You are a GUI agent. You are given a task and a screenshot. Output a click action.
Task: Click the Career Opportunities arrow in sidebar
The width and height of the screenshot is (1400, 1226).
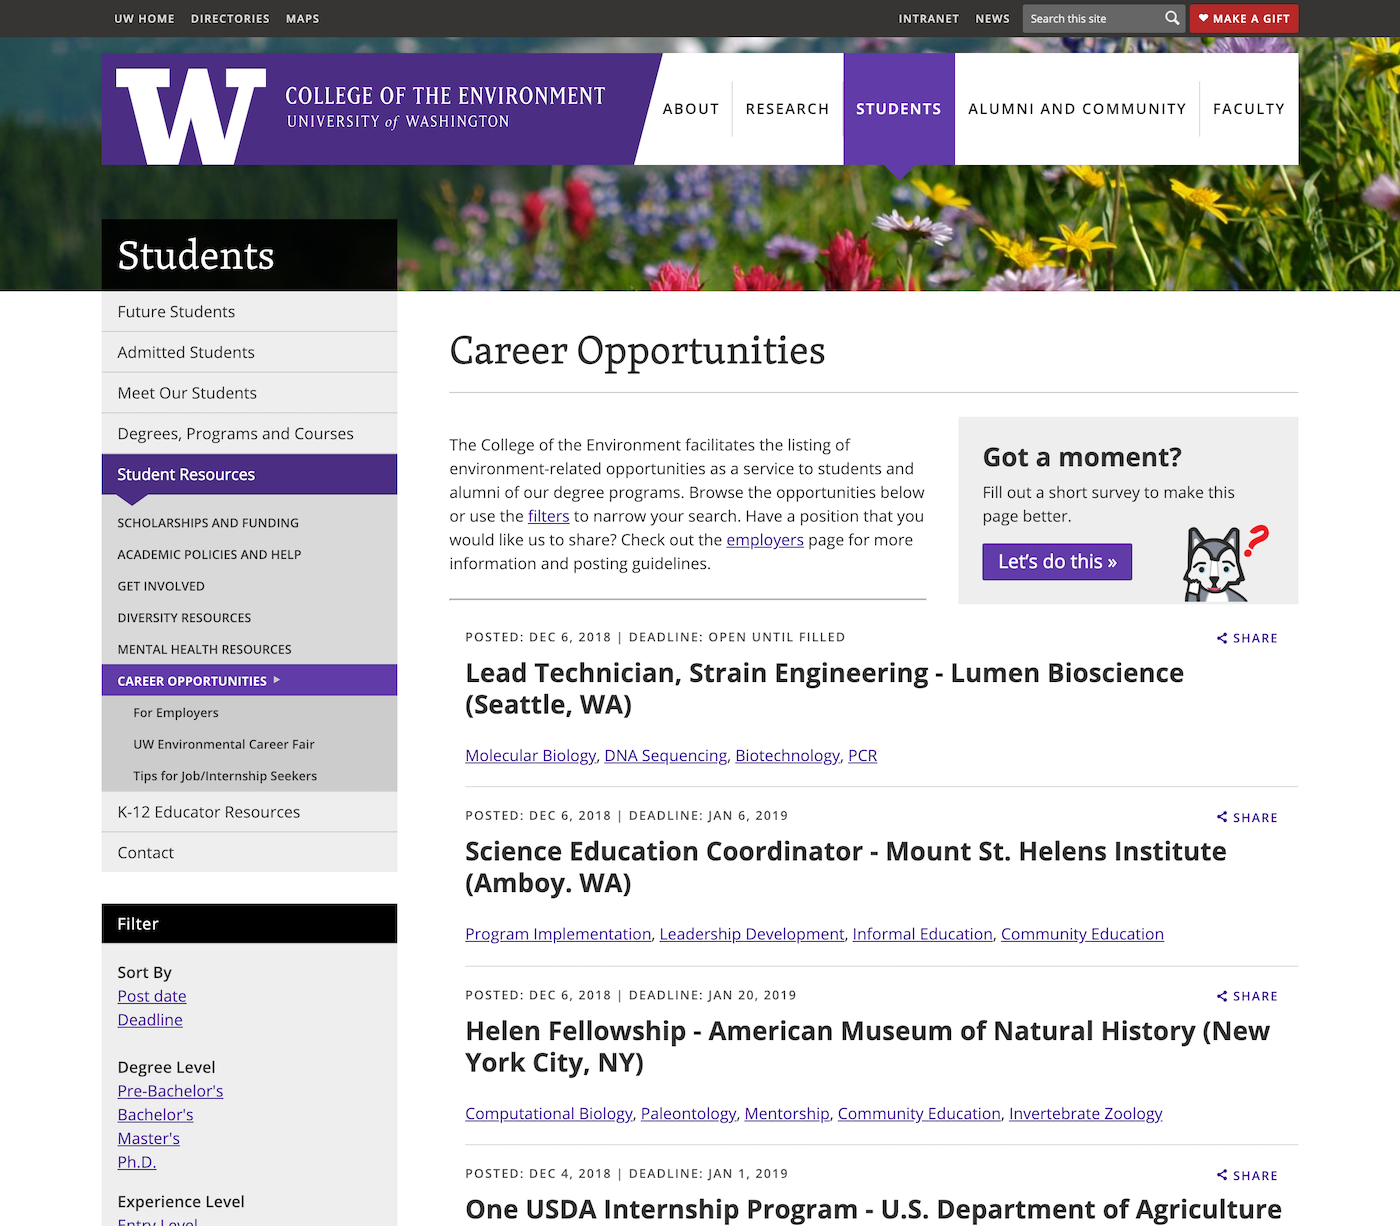(277, 680)
